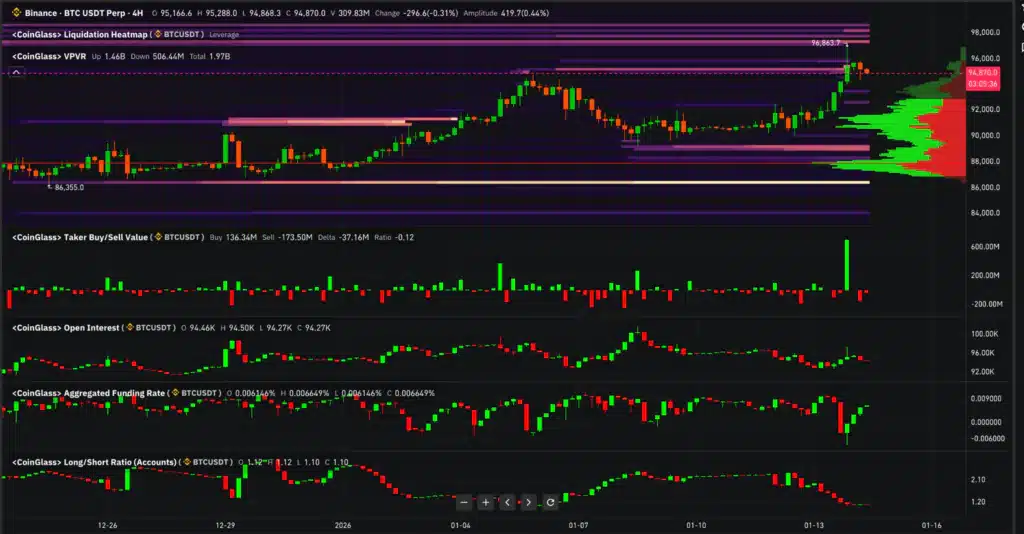Click the 01-13 date on the time axis
This screenshot has height=534, width=1024.
coord(813,524)
